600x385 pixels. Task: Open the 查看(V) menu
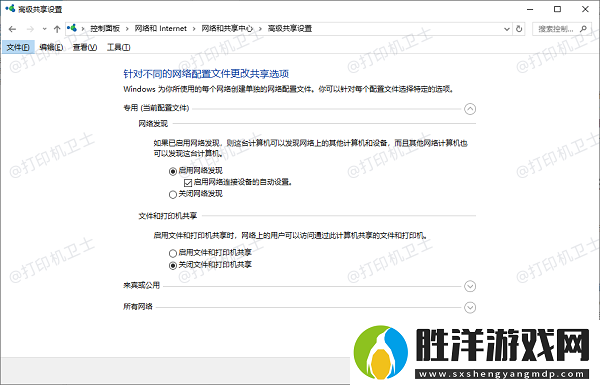[x=85, y=47]
